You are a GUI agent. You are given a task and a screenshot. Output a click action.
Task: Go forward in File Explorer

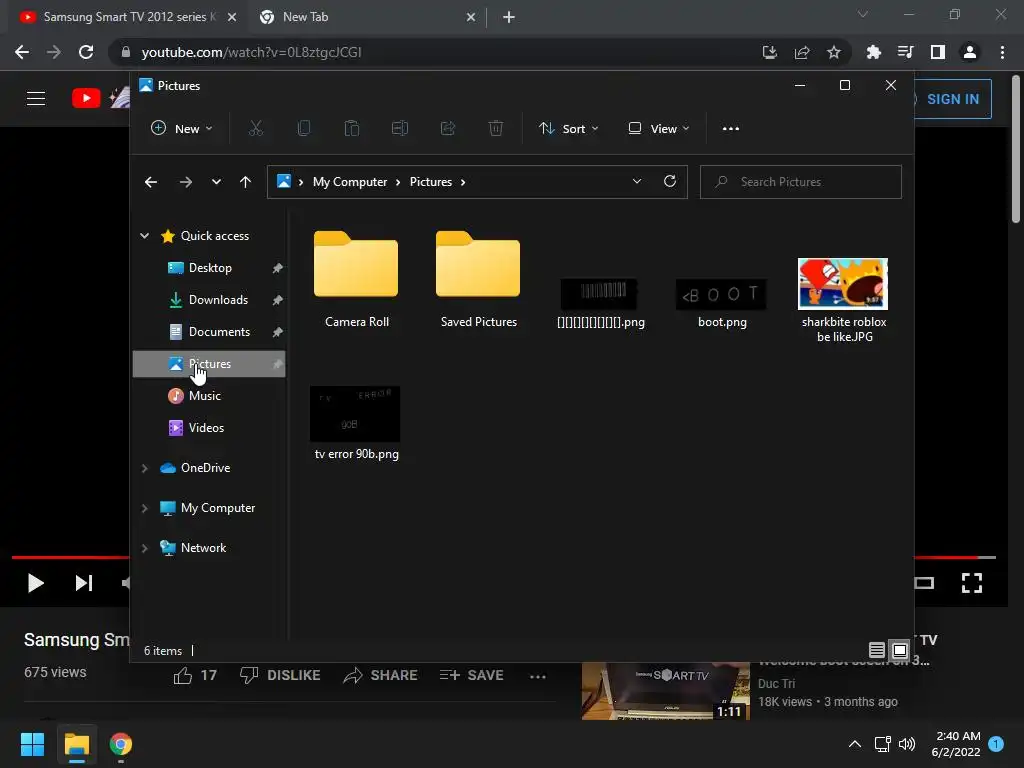pyautogui.click(x=185, y=182)
